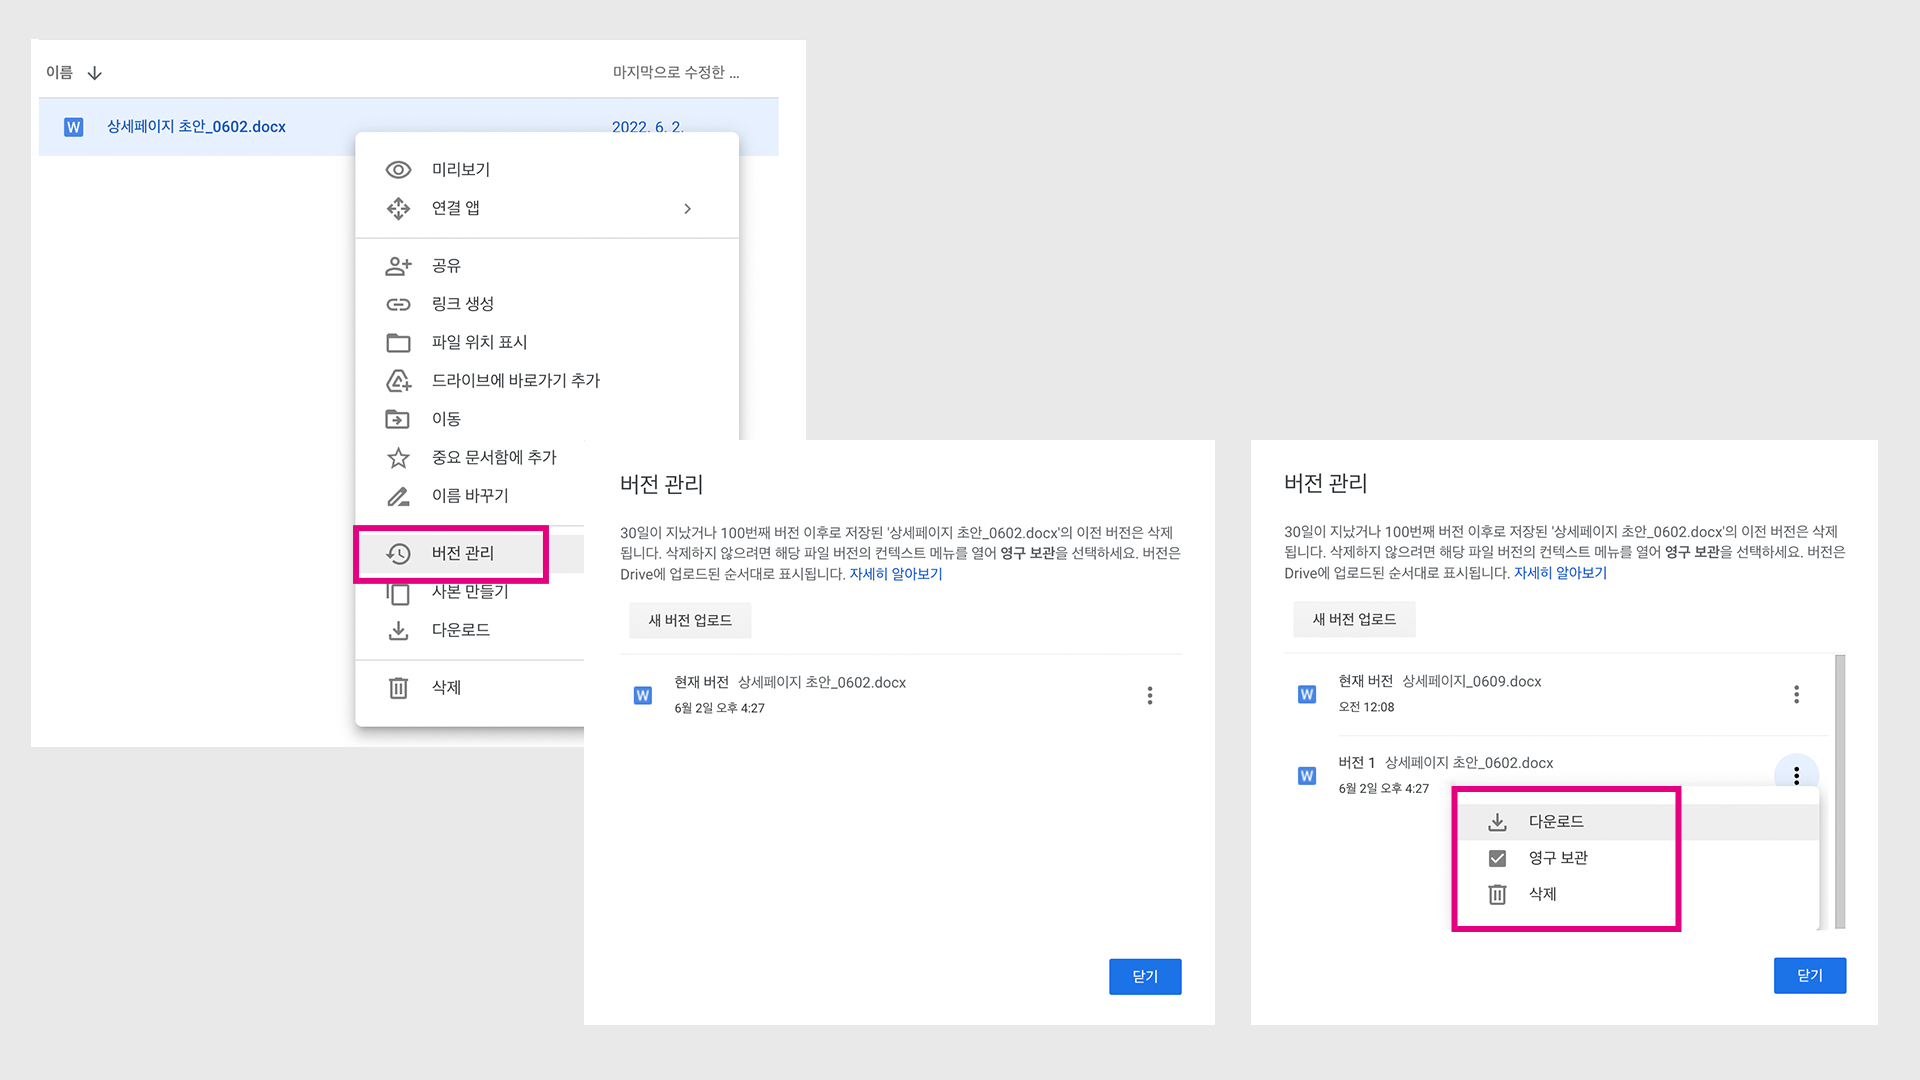The height and width of the screenshot is (1080, 1920).
Task: Open the 자세히 알아보기 link
Action: pyautogui.click(x=895, y=573)
